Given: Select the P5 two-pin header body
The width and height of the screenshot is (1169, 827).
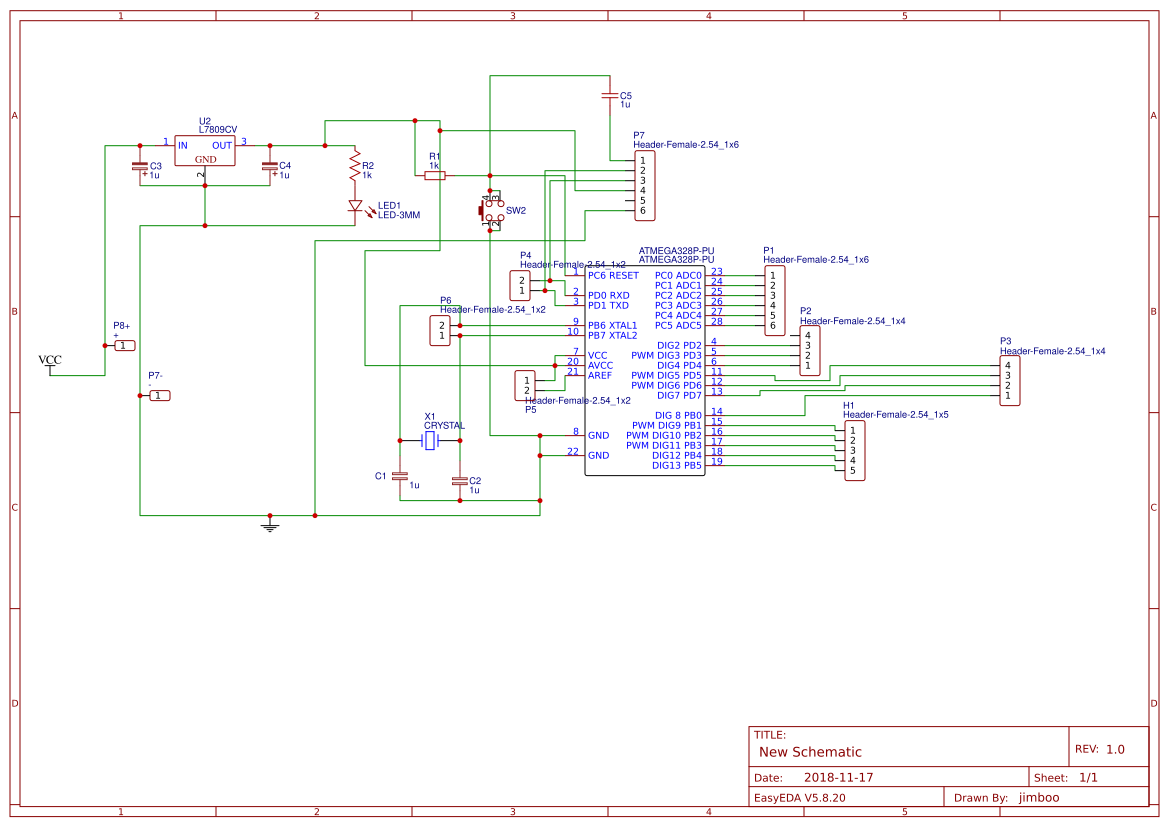Looking at the screenshot, I should (525, 386).
